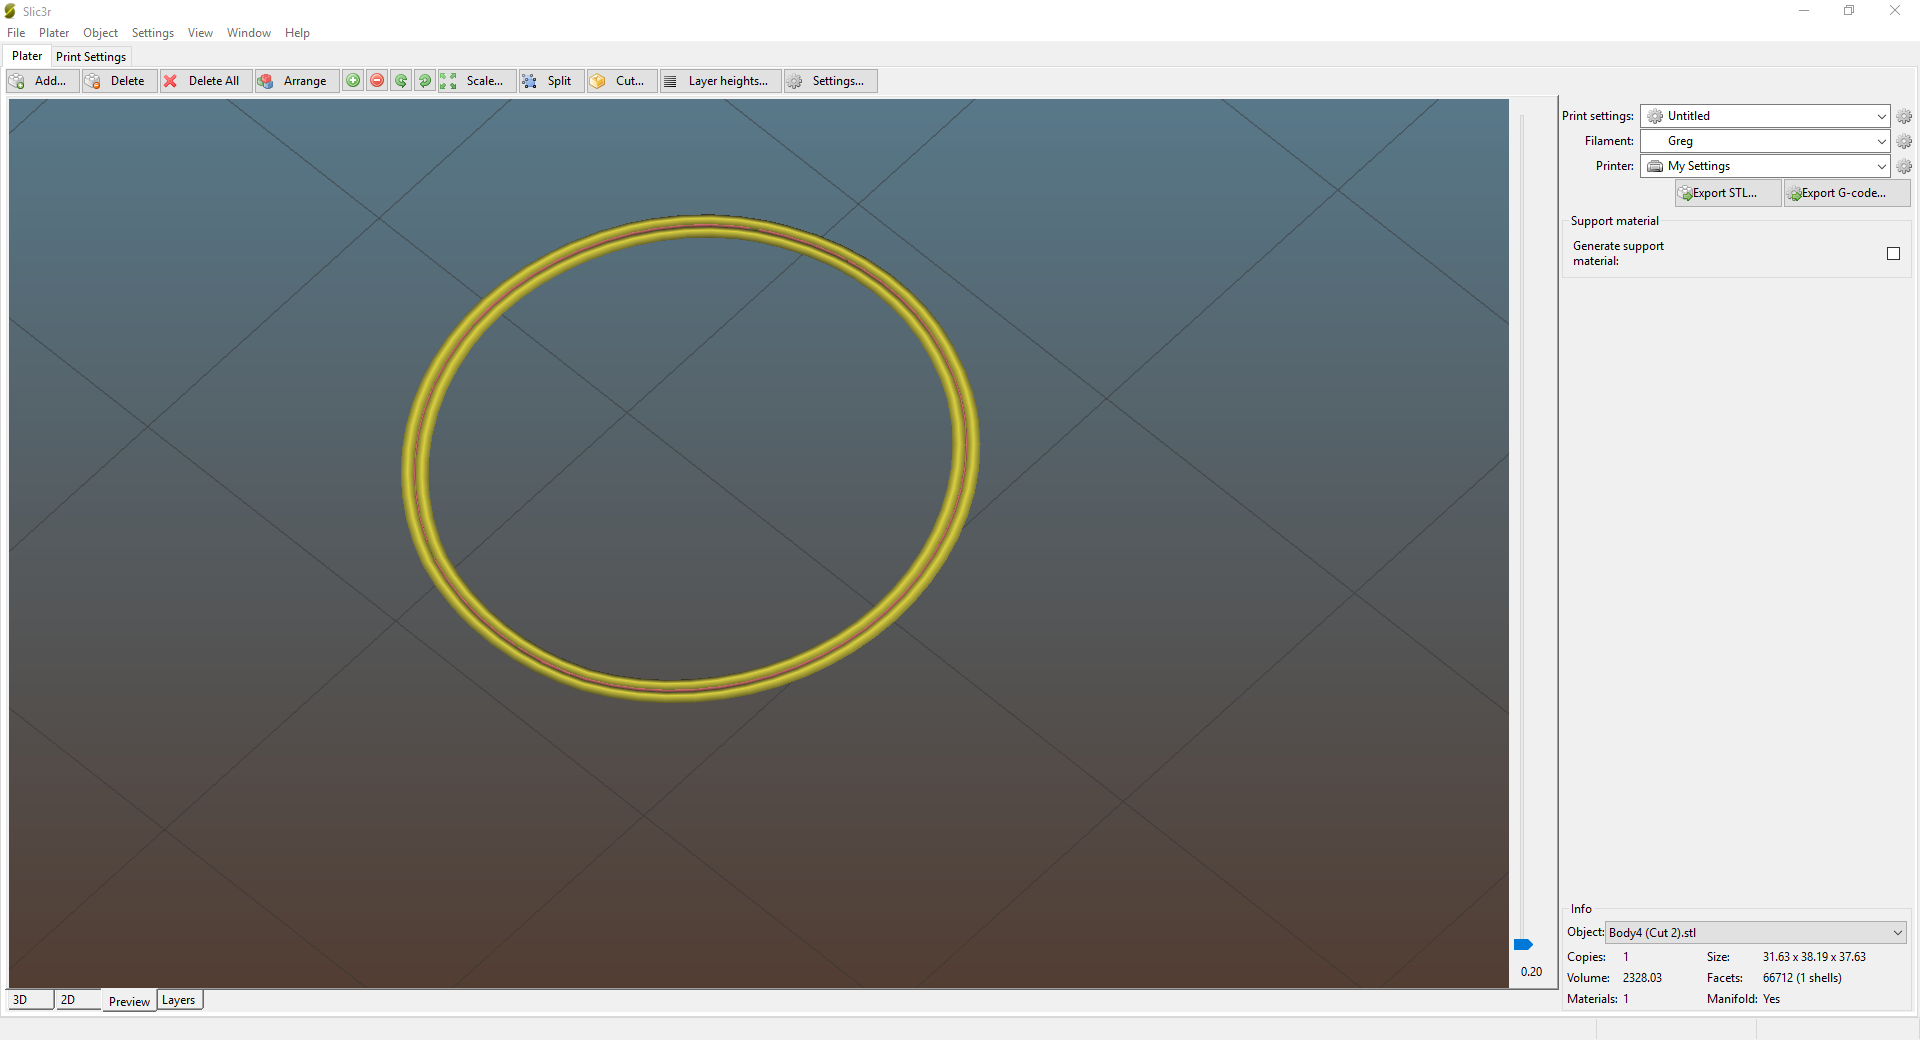Expand Filament dropdown showing Greg
The height and width of the screenshot is (1040, 1920).
click(1765, 141)
